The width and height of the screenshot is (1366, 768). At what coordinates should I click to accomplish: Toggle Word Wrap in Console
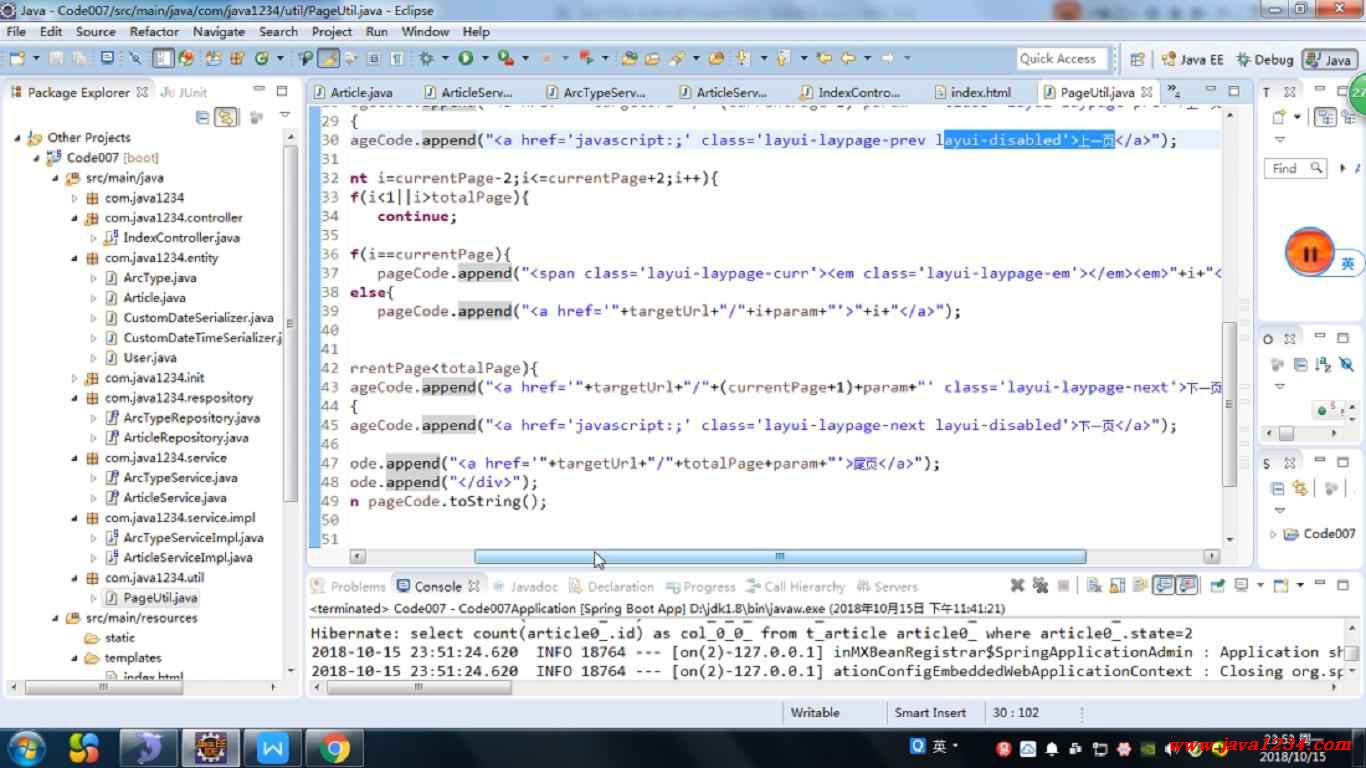click(x=1138, y=586)
